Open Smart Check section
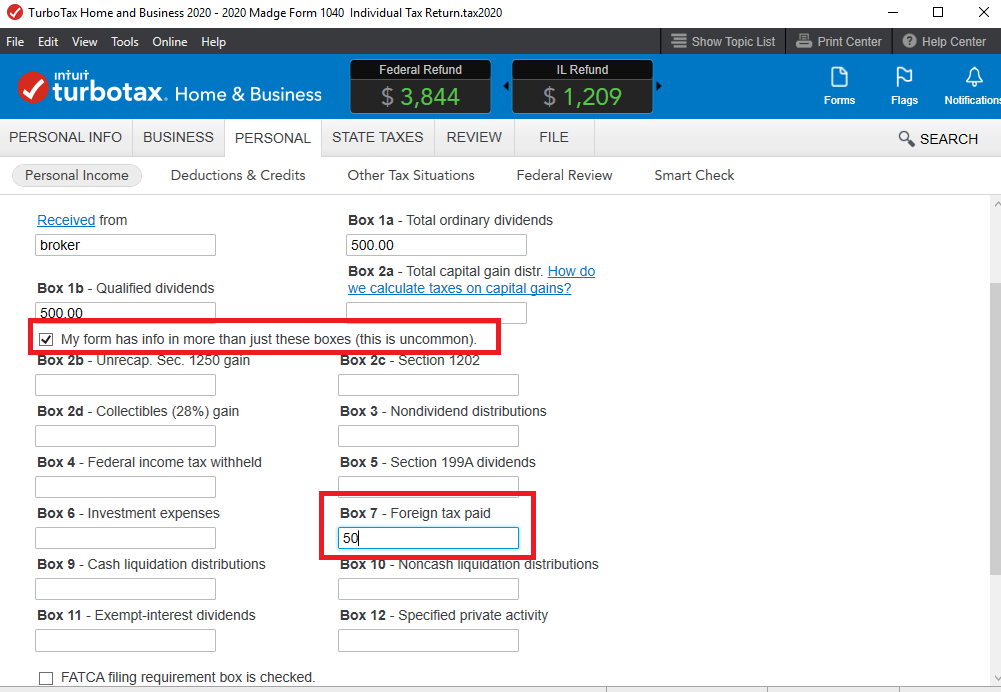 point(694,175)
